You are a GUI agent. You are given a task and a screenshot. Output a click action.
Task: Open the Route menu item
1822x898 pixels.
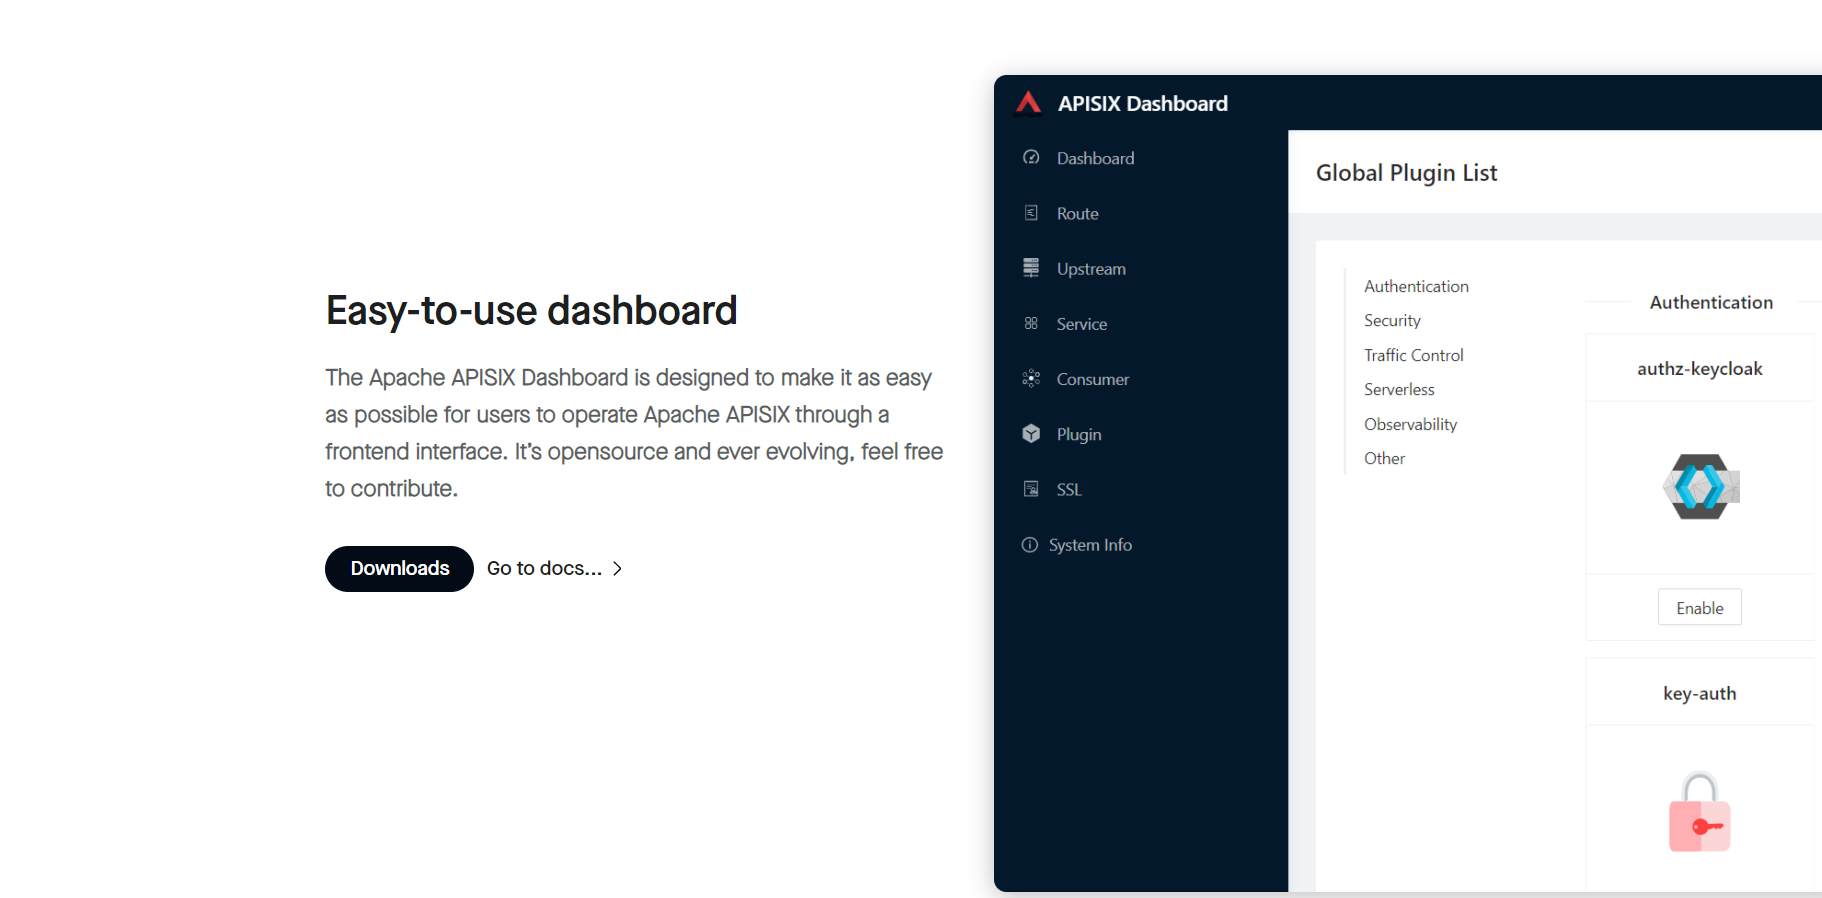1077,213
